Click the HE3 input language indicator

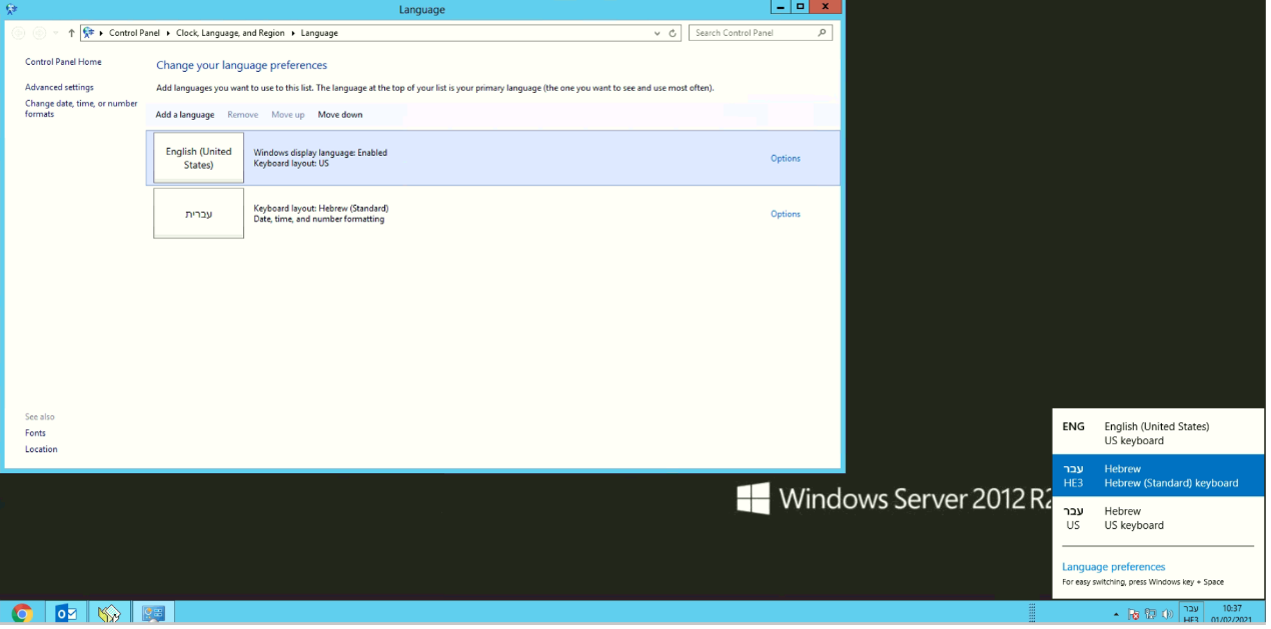1191,613
